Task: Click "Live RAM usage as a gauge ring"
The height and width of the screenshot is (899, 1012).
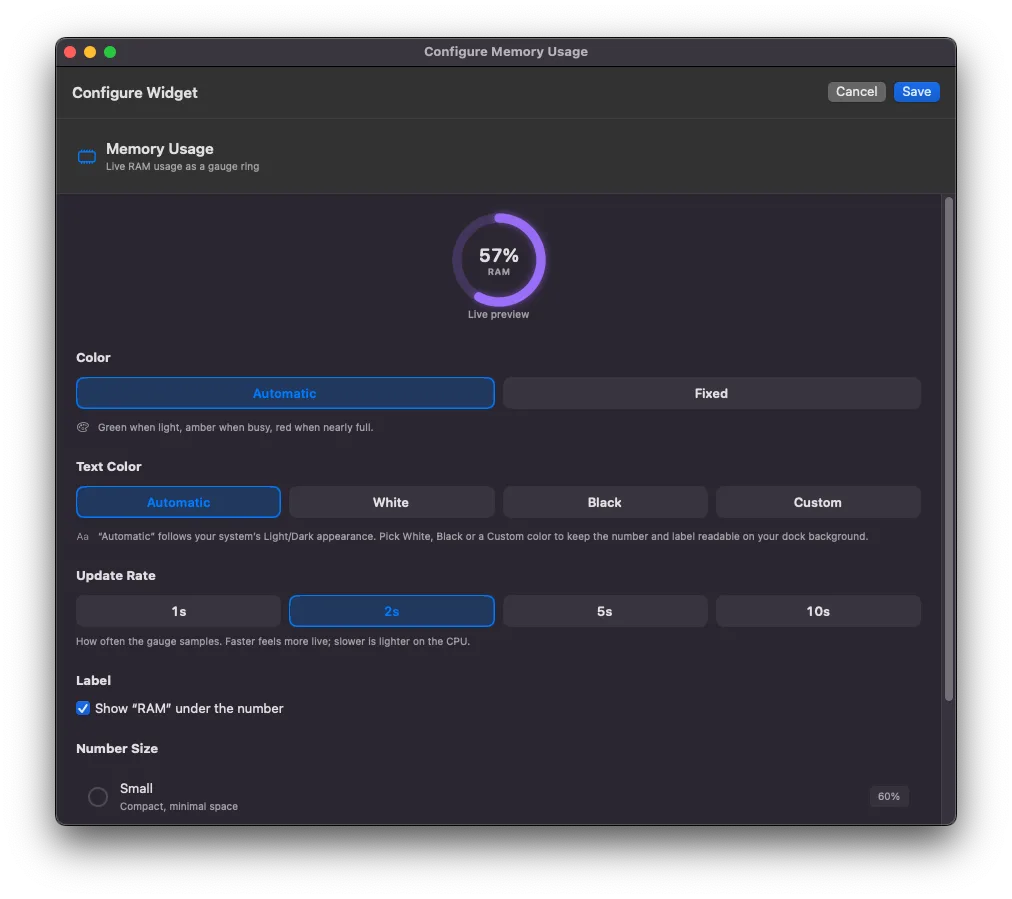Action: [183, 167]
